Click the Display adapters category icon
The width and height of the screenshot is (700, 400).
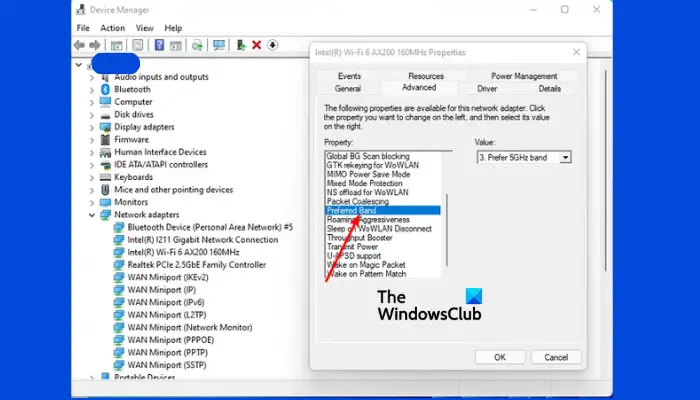point(105,127)
